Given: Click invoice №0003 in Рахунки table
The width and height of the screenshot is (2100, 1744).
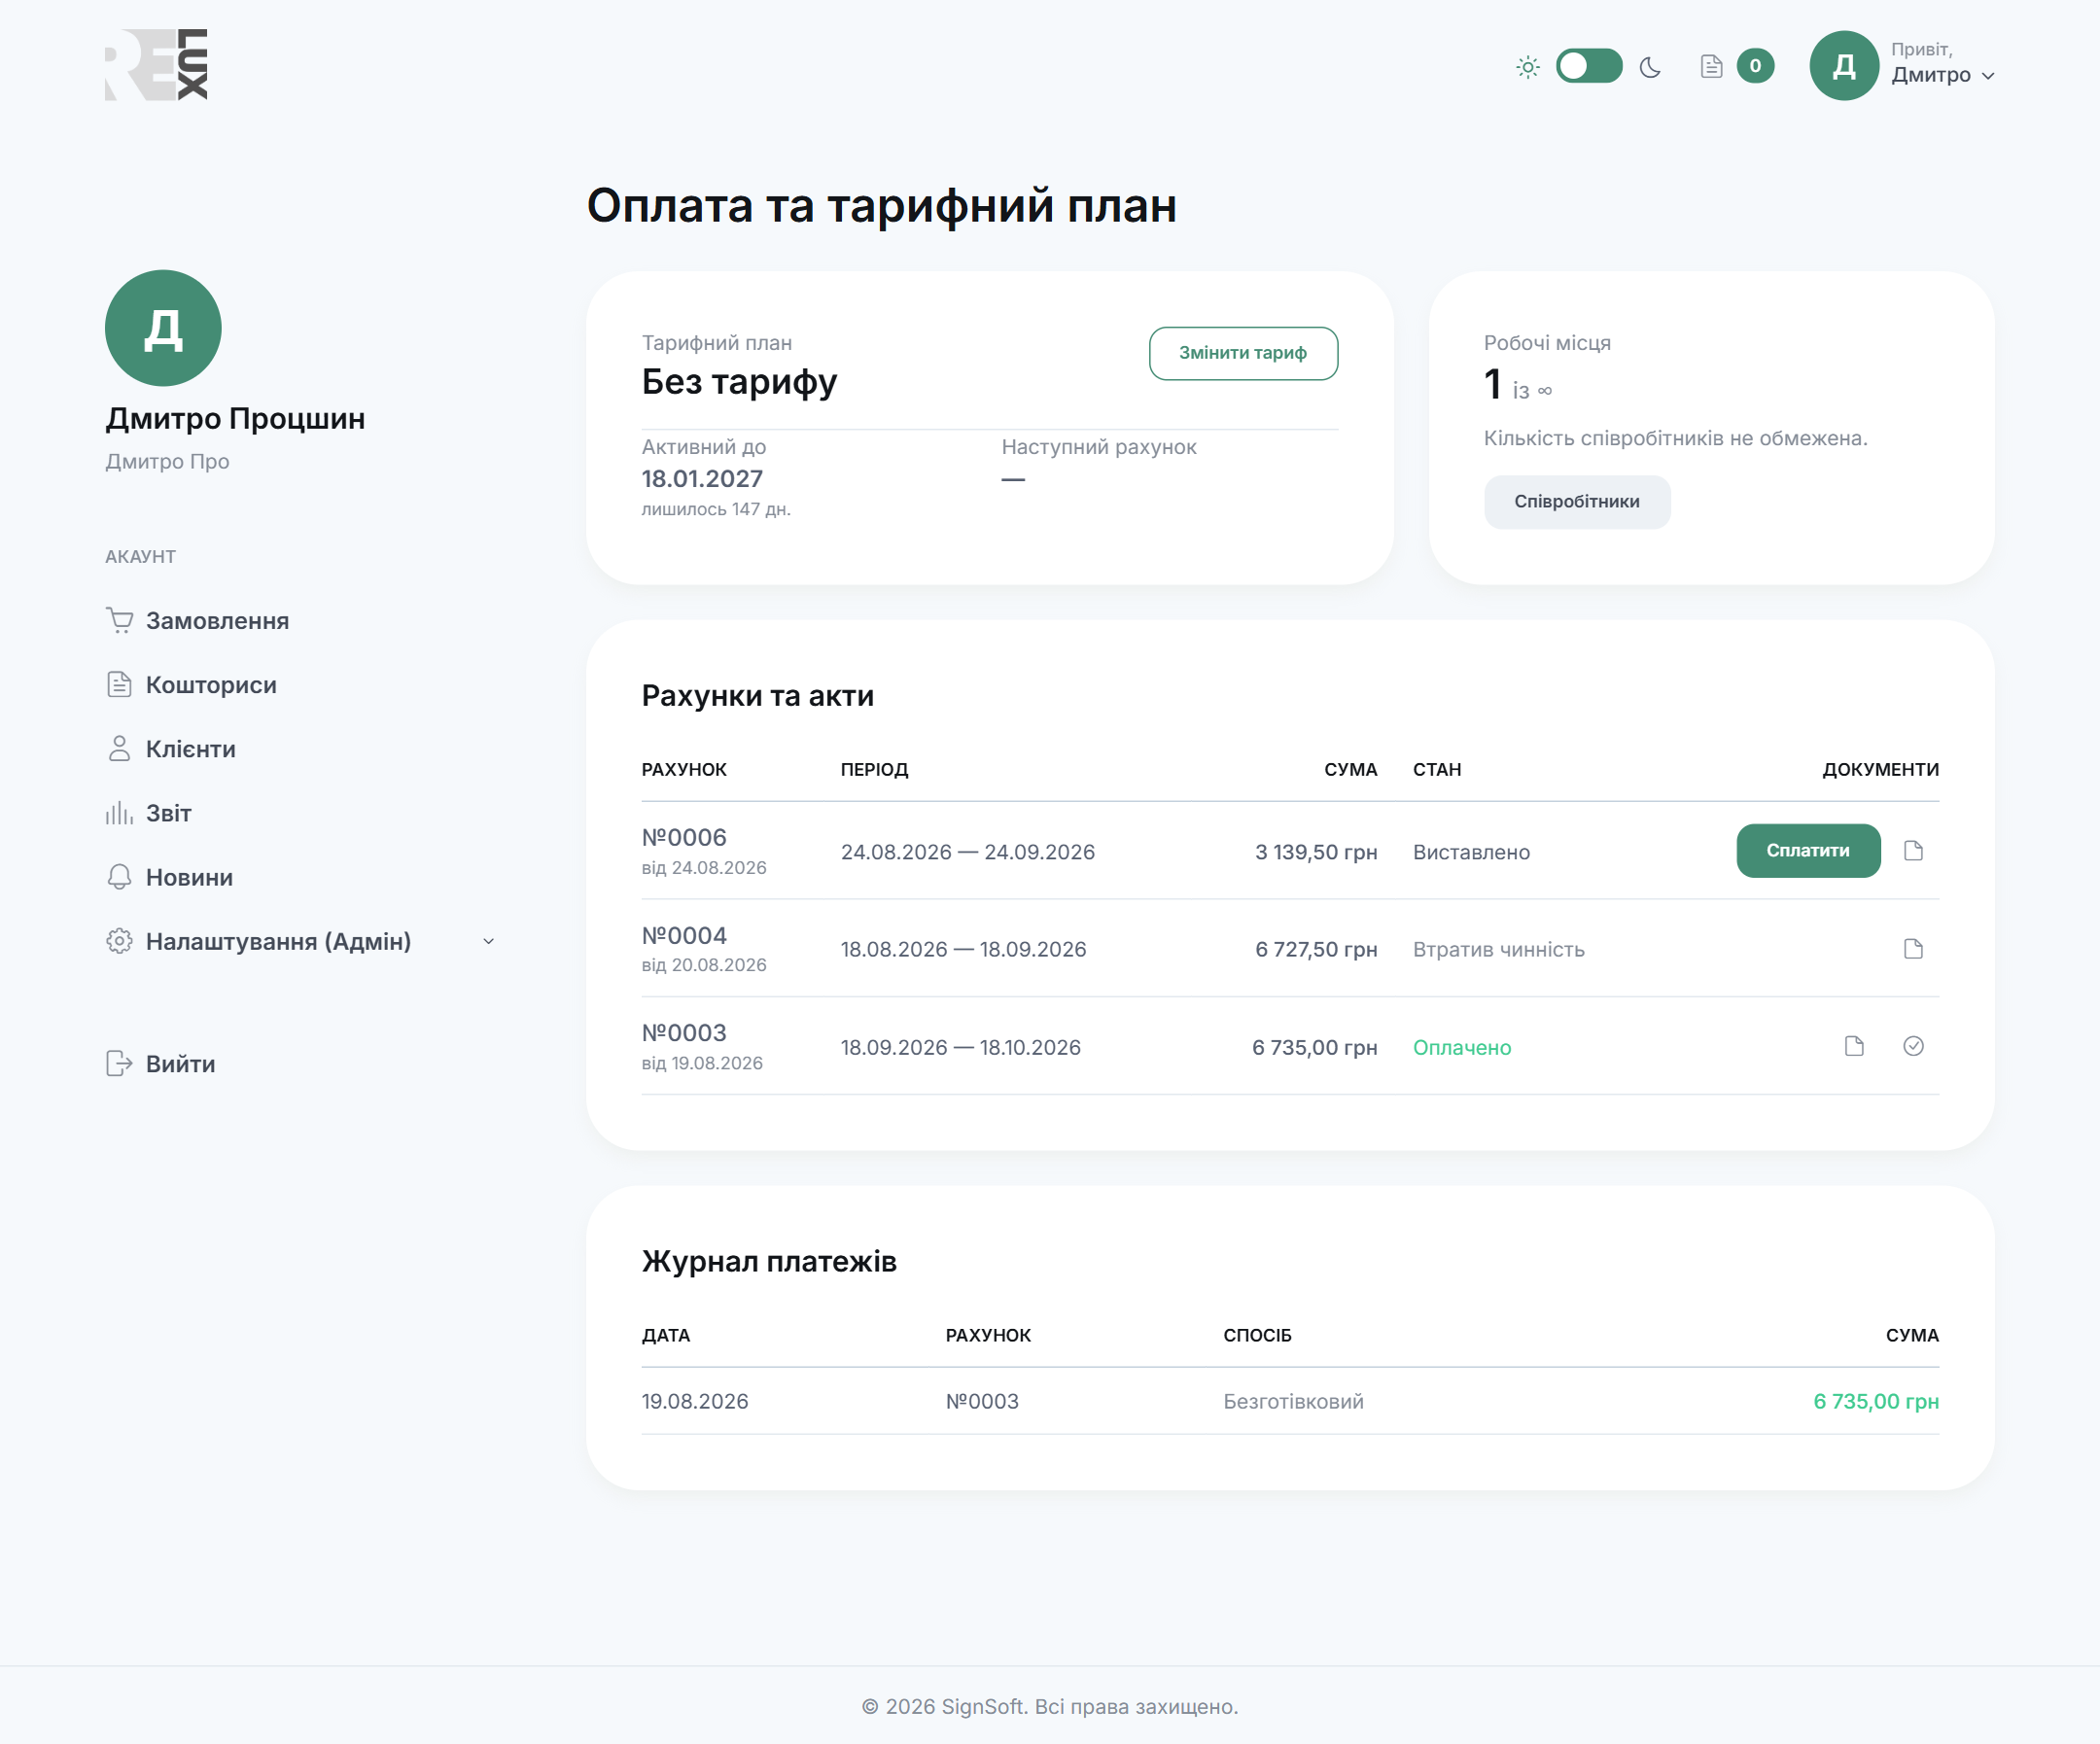Looking at the screenshot, I should [x=684, y=1033].
